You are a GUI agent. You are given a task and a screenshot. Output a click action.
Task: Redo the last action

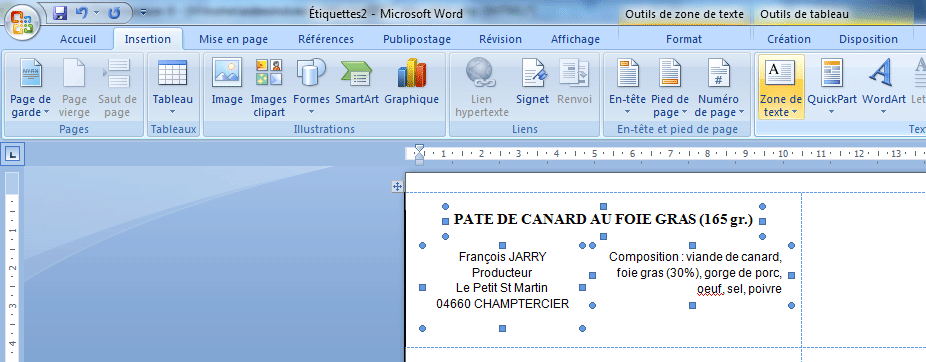click(x=114, y=12)
